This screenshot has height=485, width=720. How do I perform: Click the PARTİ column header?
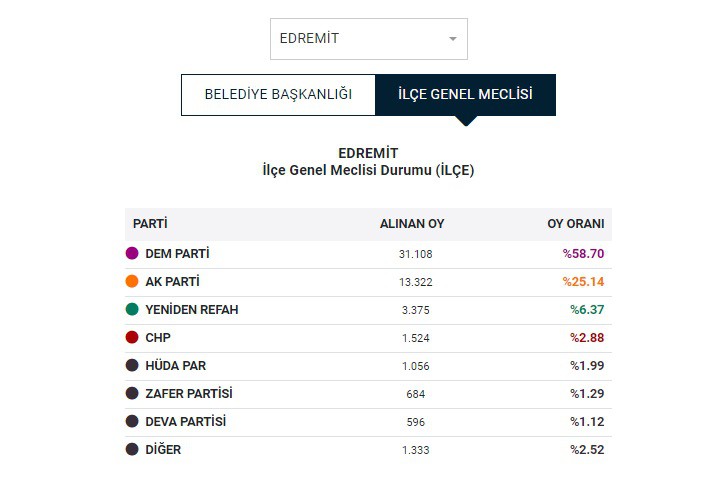[150, 224]
